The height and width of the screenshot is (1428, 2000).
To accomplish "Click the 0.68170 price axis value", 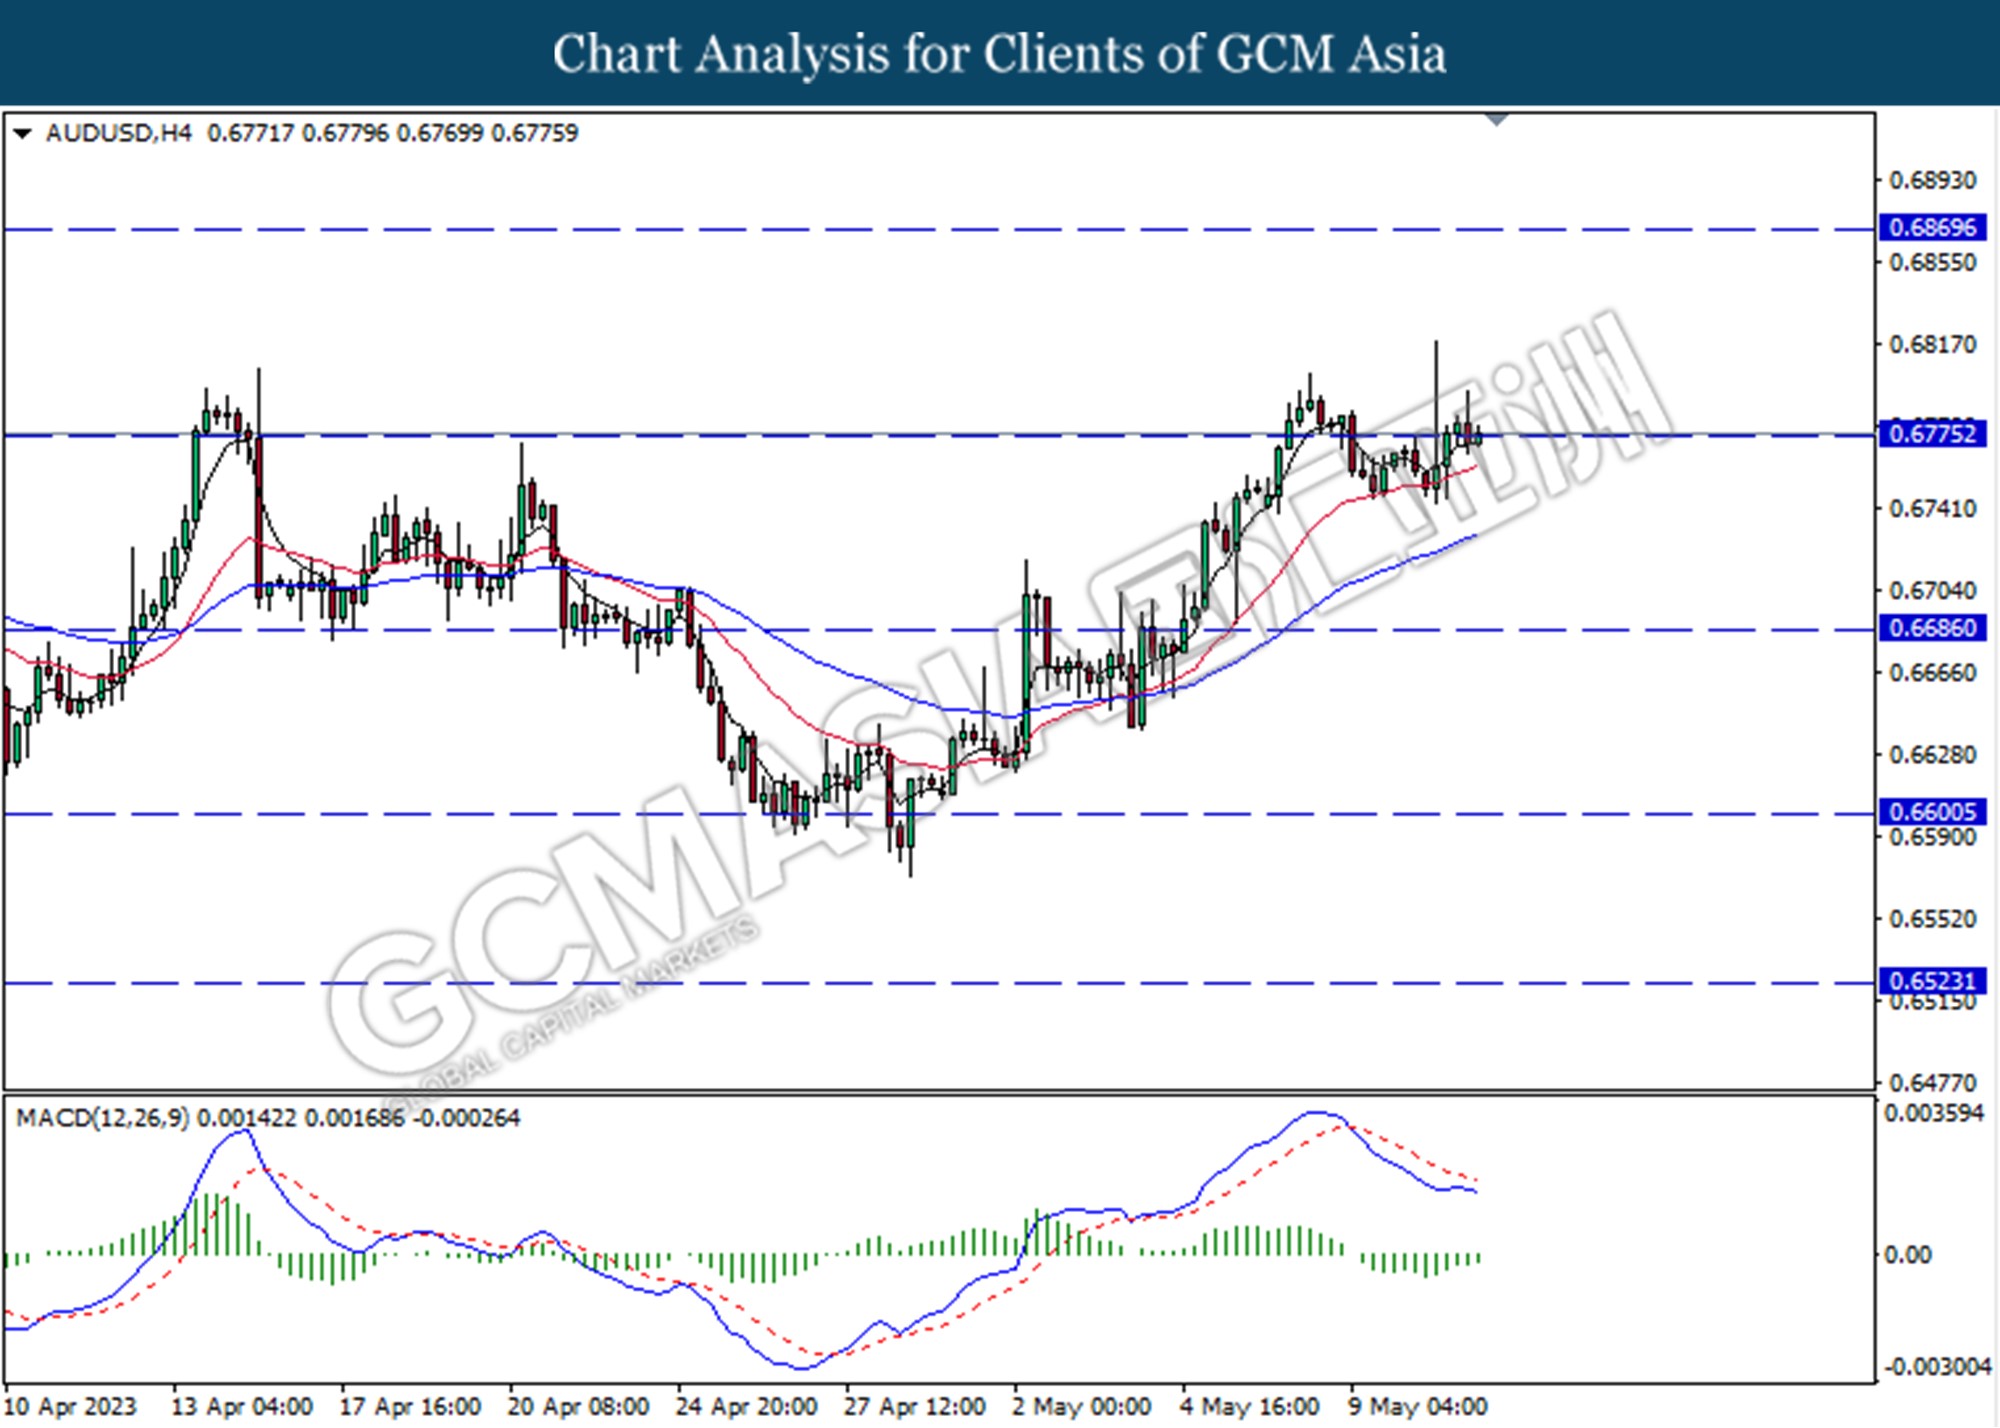I will (x=1932, y=345).
